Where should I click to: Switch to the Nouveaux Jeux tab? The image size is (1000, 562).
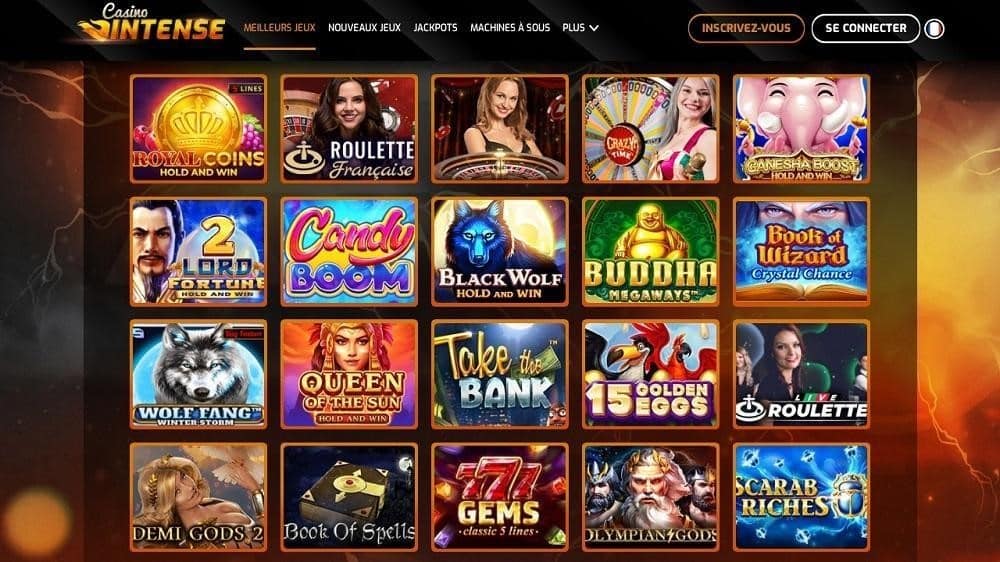coord(364,28)
